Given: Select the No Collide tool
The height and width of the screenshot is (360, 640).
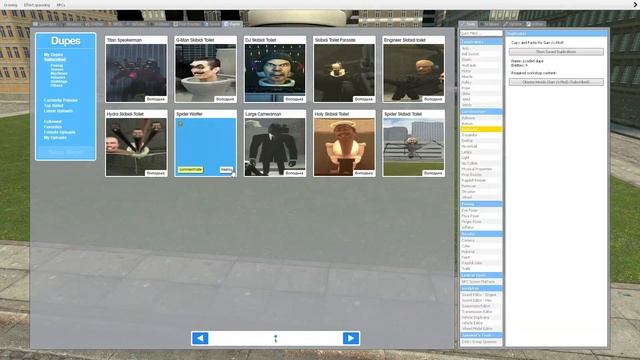Looking at the screenshot, I should (481, 163).
